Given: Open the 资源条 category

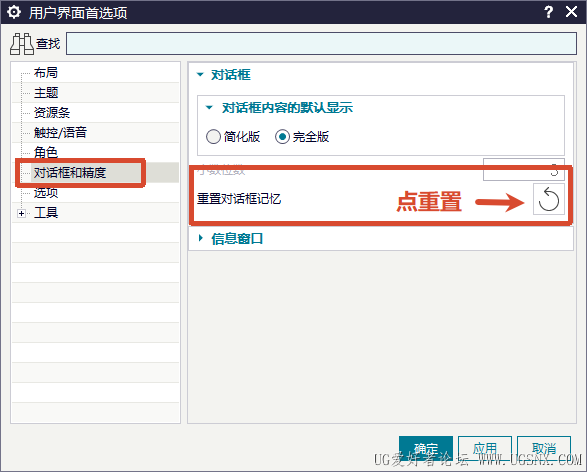Looking at the screenshot, I should click(x=52, y=112).
